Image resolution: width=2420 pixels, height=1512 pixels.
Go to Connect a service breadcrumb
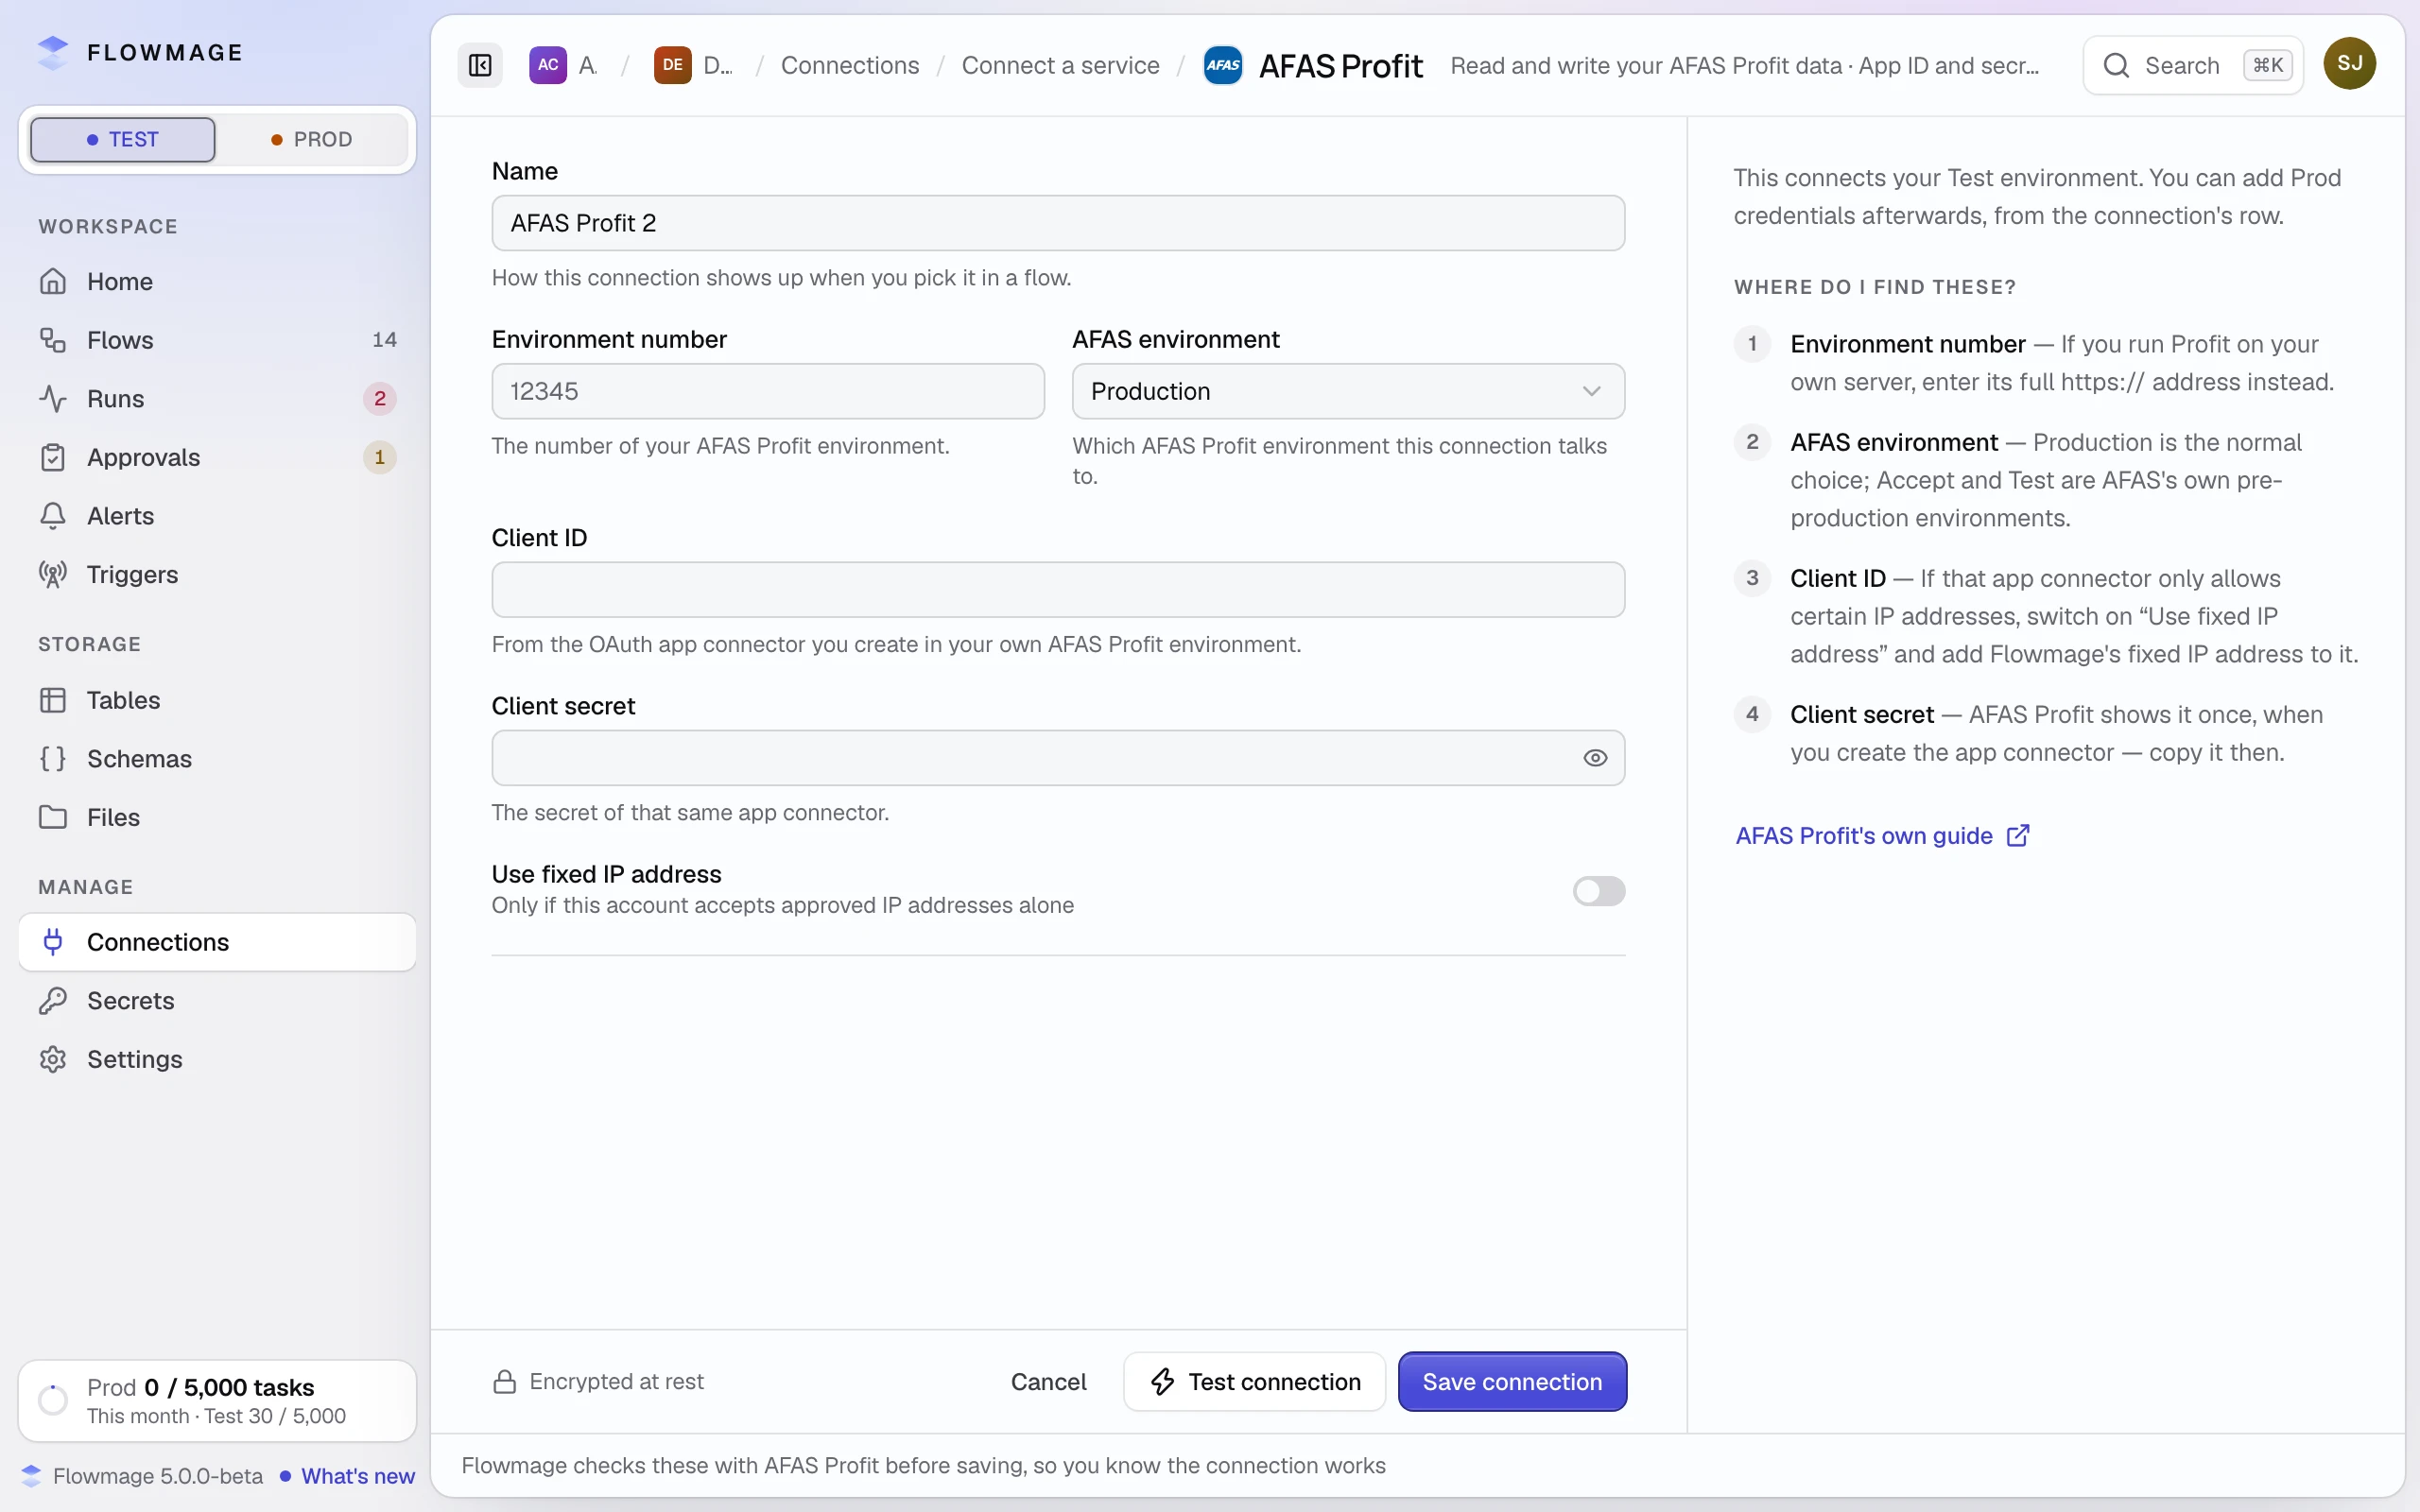coord(1060,66)
